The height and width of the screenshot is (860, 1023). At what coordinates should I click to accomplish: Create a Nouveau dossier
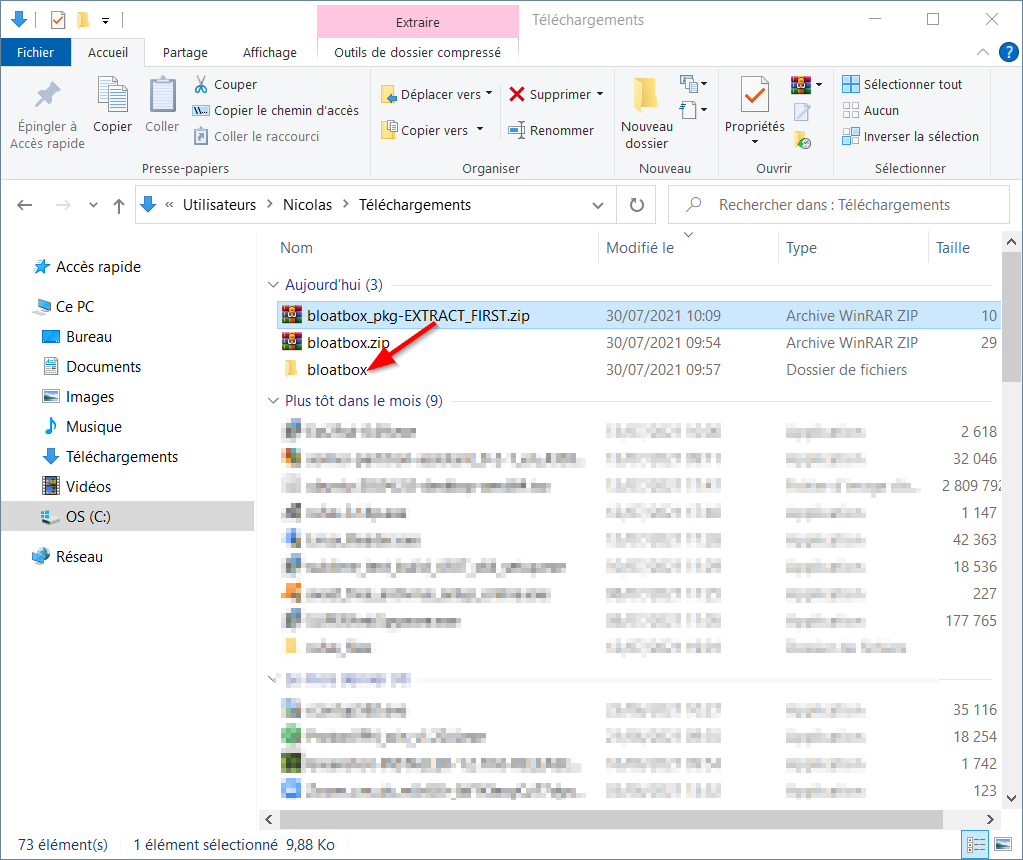646,112
